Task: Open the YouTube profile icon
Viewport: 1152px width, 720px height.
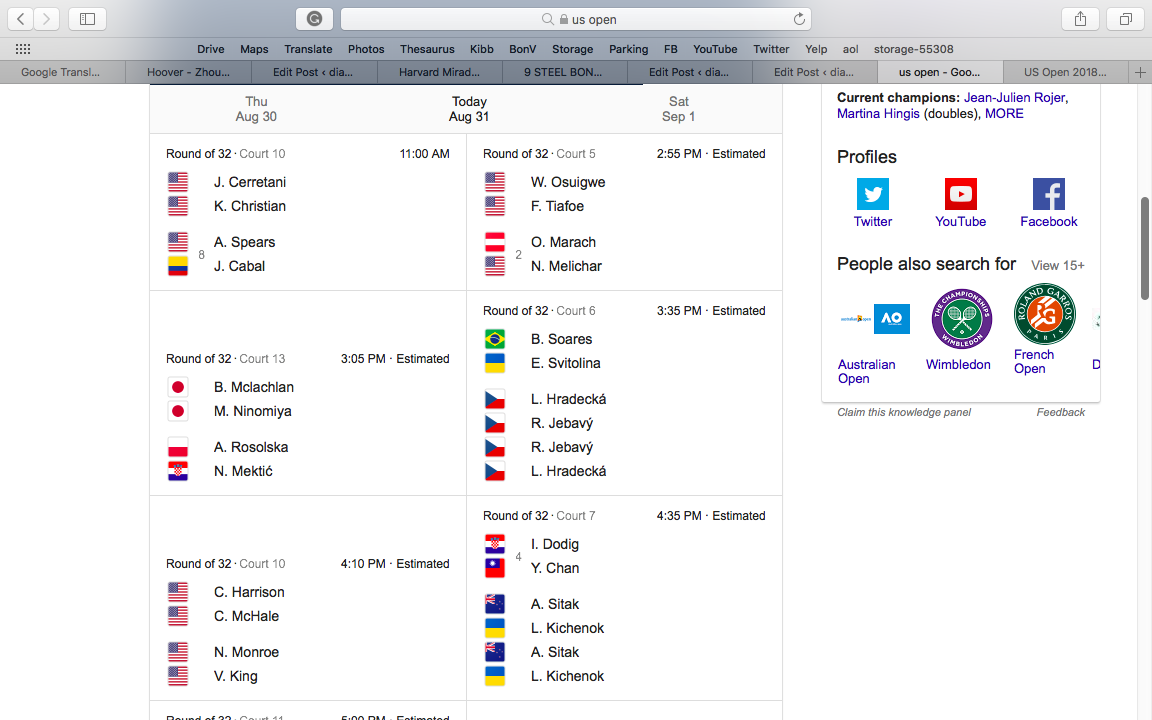Action: pos(960,194)
